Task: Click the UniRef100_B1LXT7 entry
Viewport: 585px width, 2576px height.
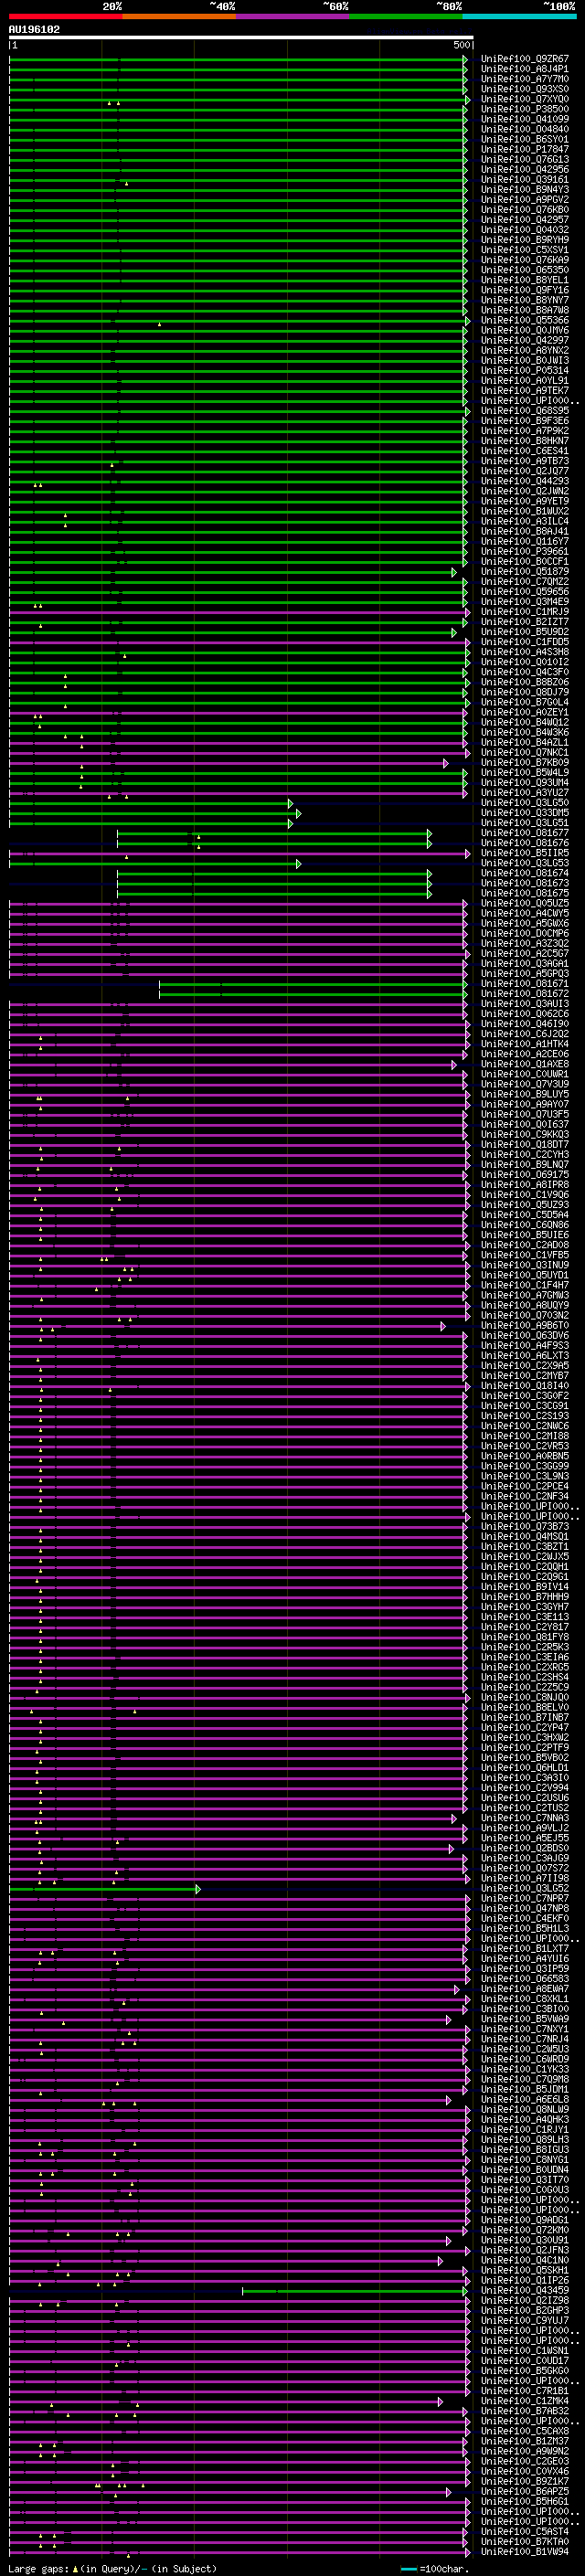Action: pyautogui.click(x=525, y=1948)
